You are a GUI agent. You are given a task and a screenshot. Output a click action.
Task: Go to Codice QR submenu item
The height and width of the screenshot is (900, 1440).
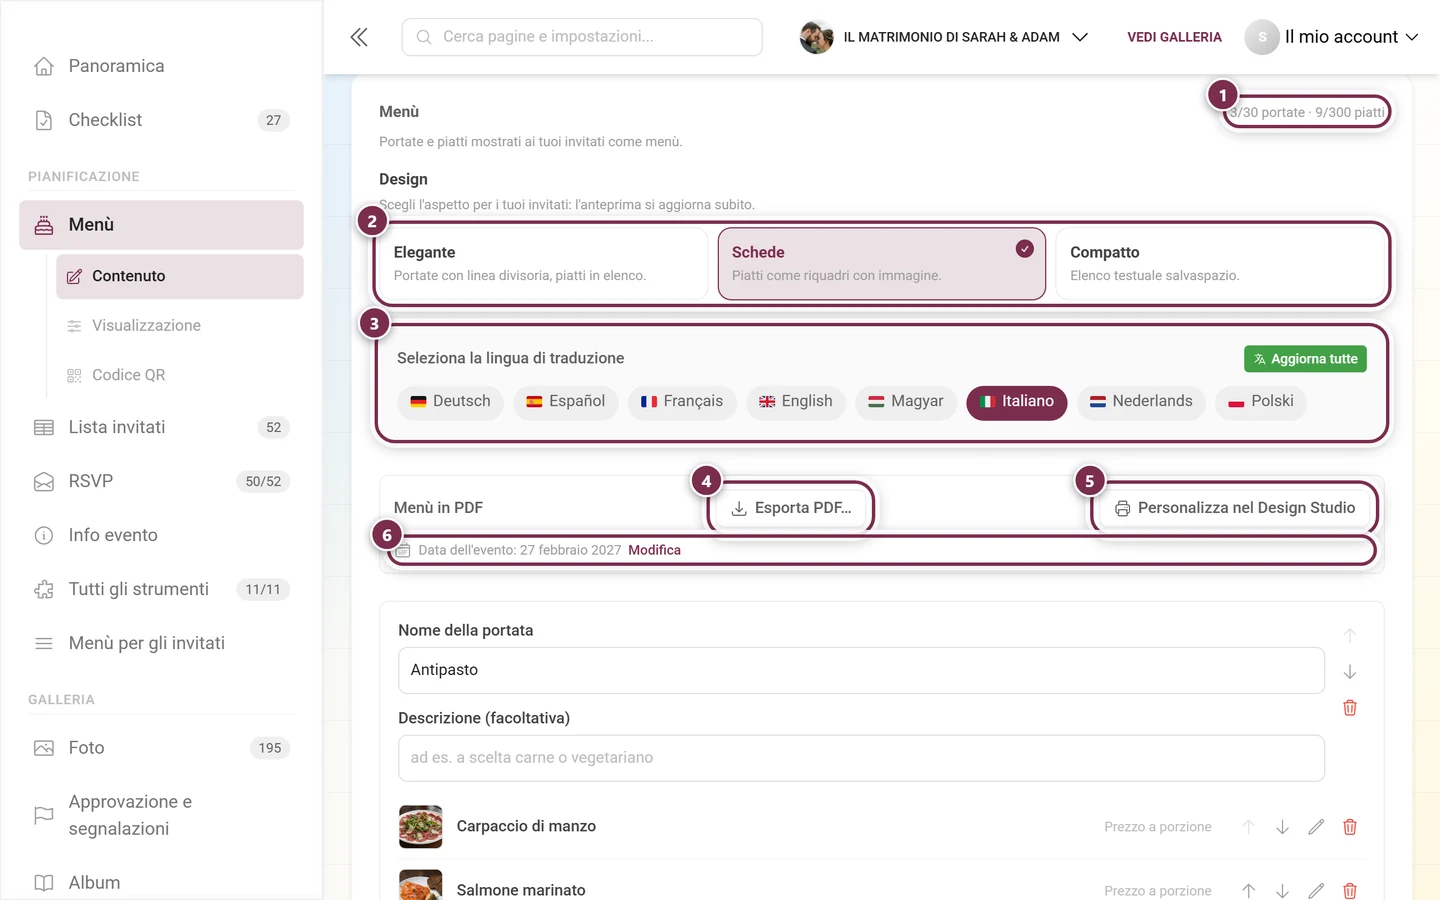180,375
